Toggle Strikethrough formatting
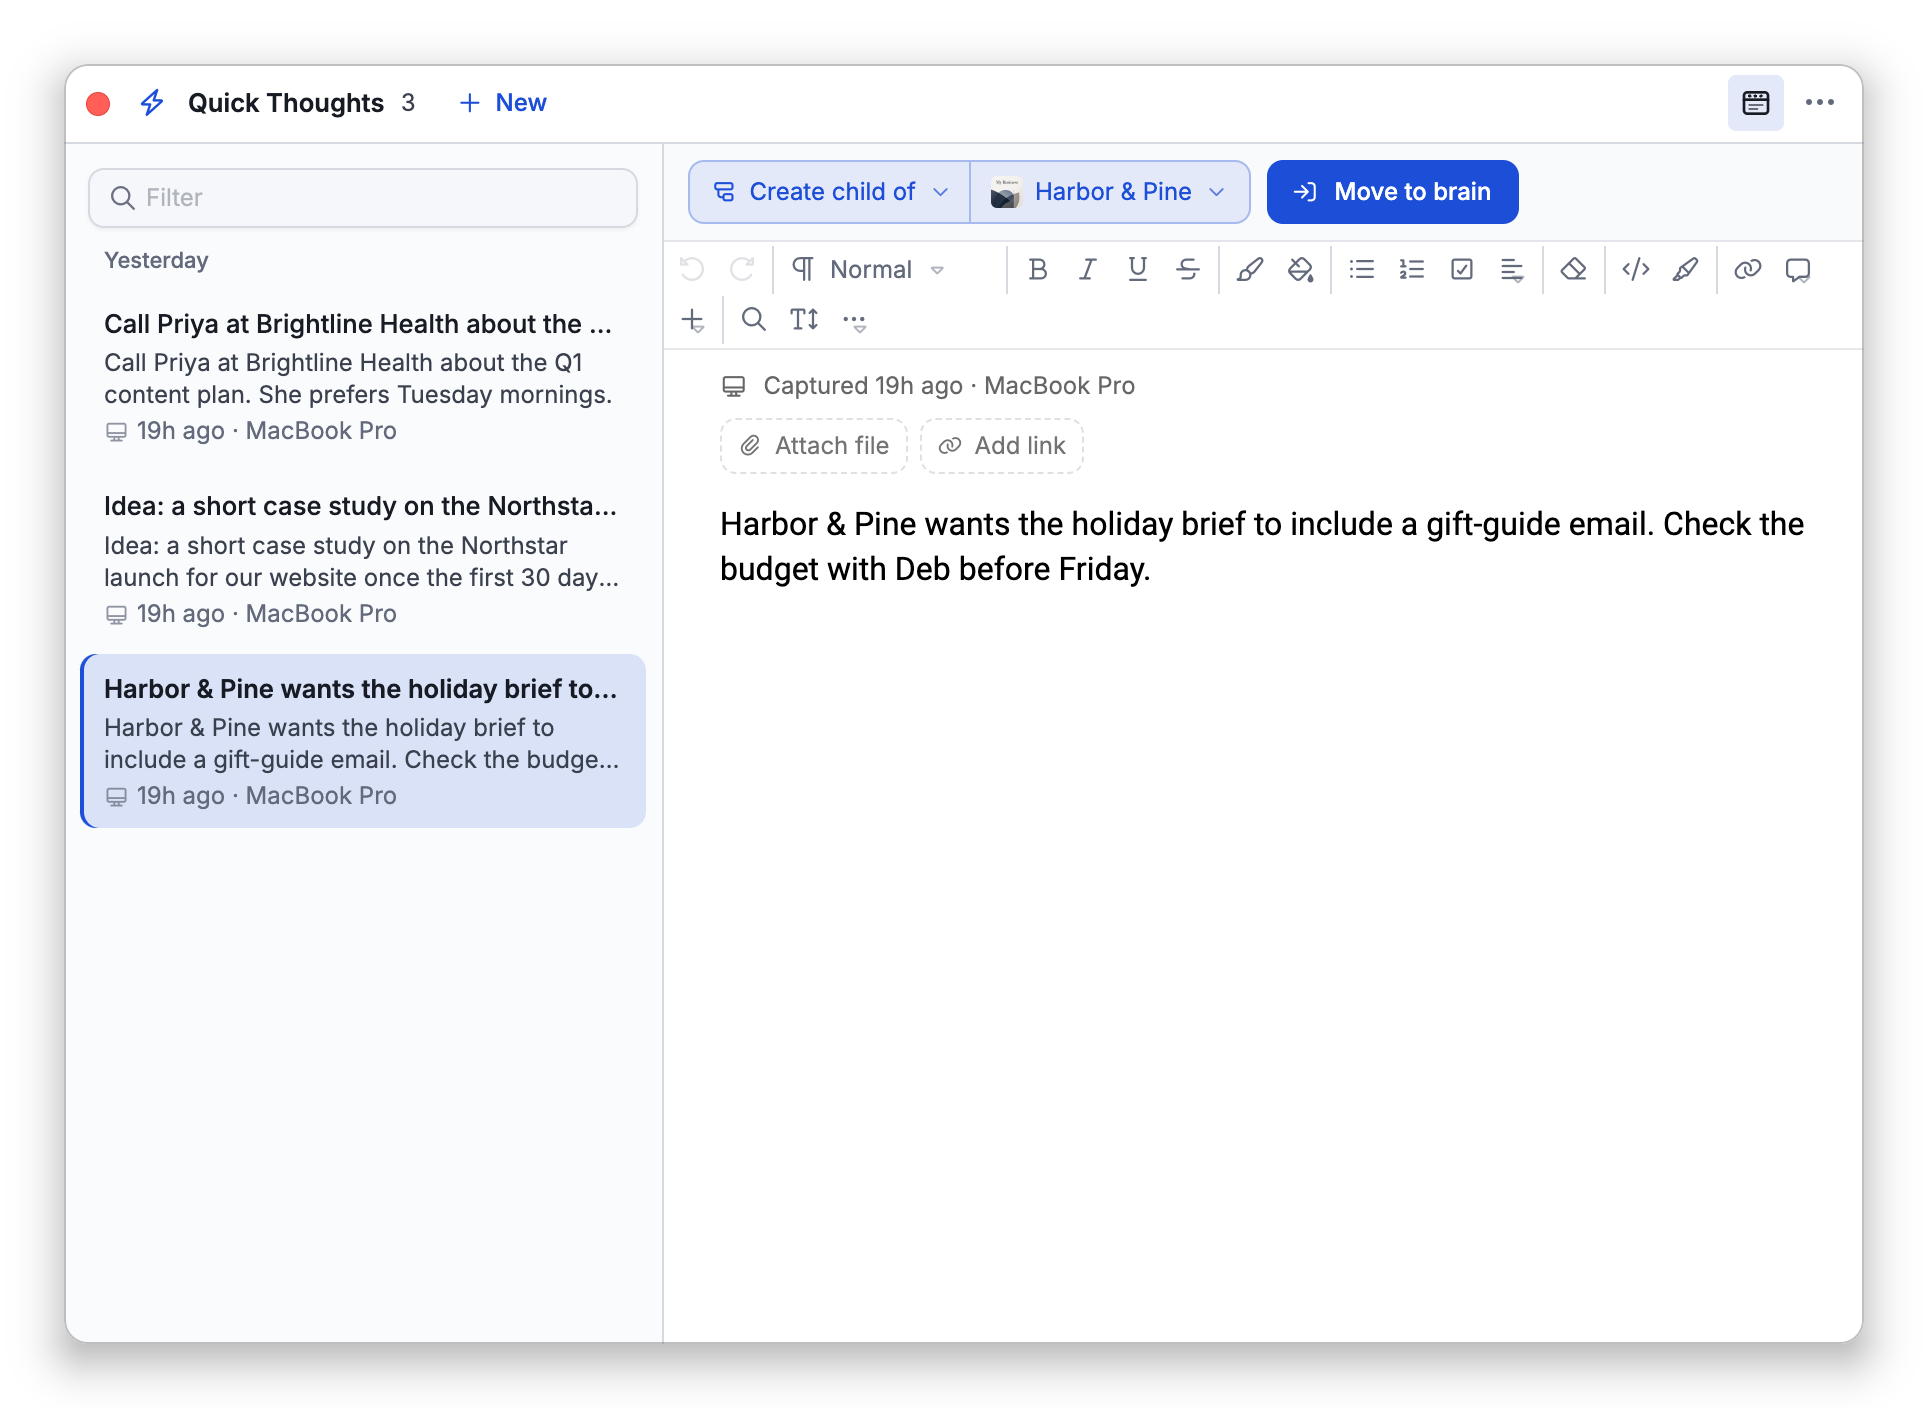The image size is (1928, 1408). pos(1187,269)
